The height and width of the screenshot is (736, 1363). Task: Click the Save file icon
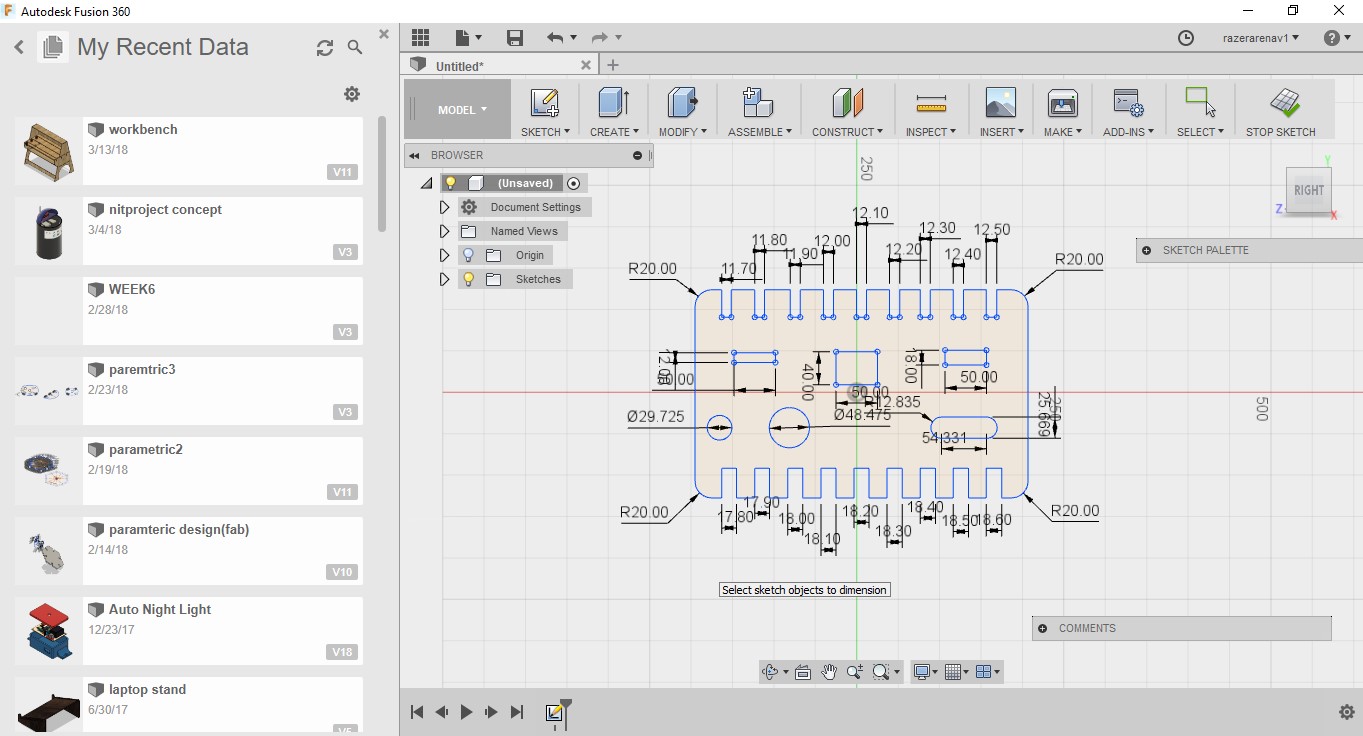[x=515, y=38]
